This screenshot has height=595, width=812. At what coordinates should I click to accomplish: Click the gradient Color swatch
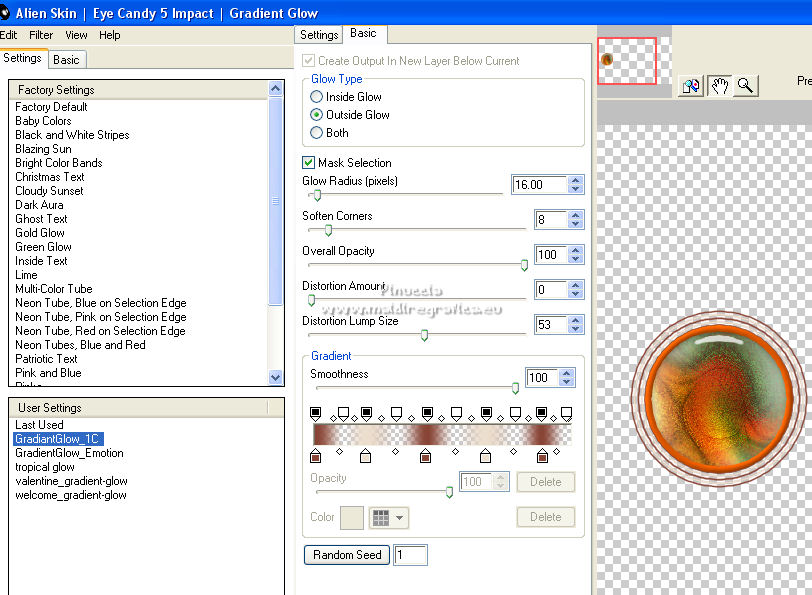pos(352,517)
